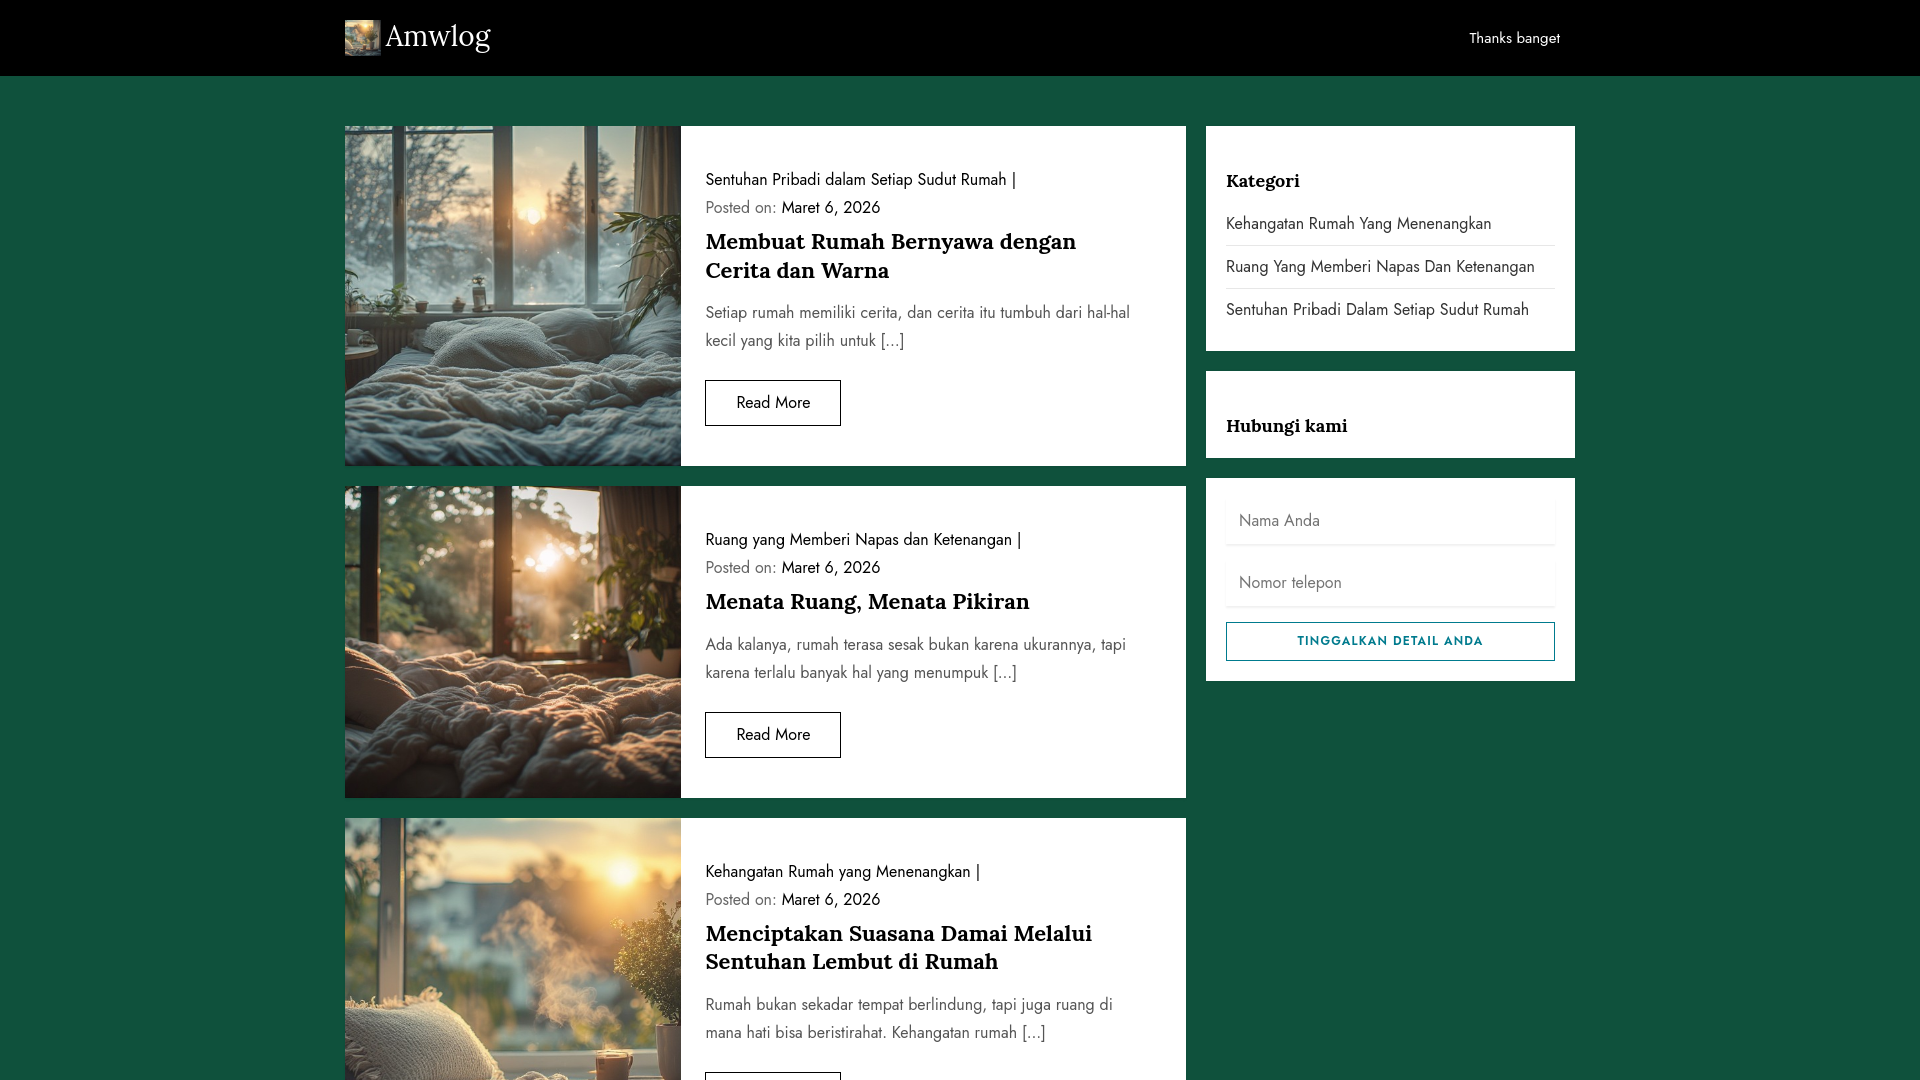Screen dimensions: 1920x1080
Task: Click the Maret 6, 2026 date on Menciptakan Suasana post
Action: point(830,900)
